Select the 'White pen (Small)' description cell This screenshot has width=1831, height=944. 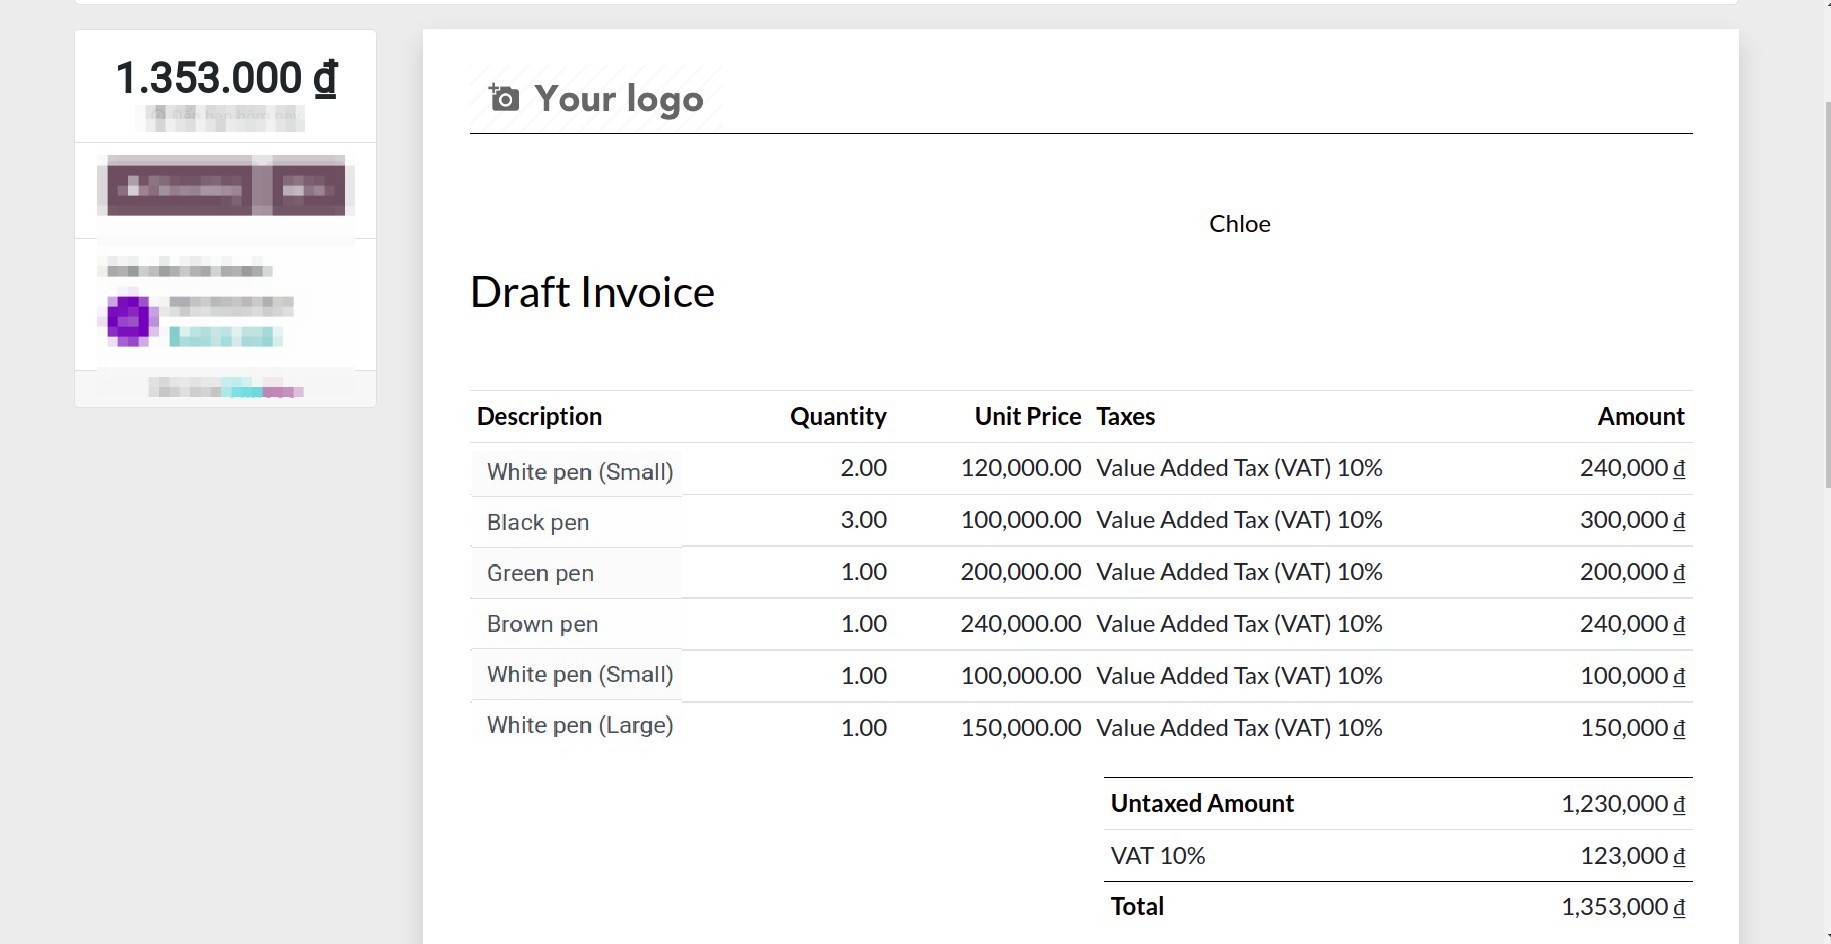579,471
